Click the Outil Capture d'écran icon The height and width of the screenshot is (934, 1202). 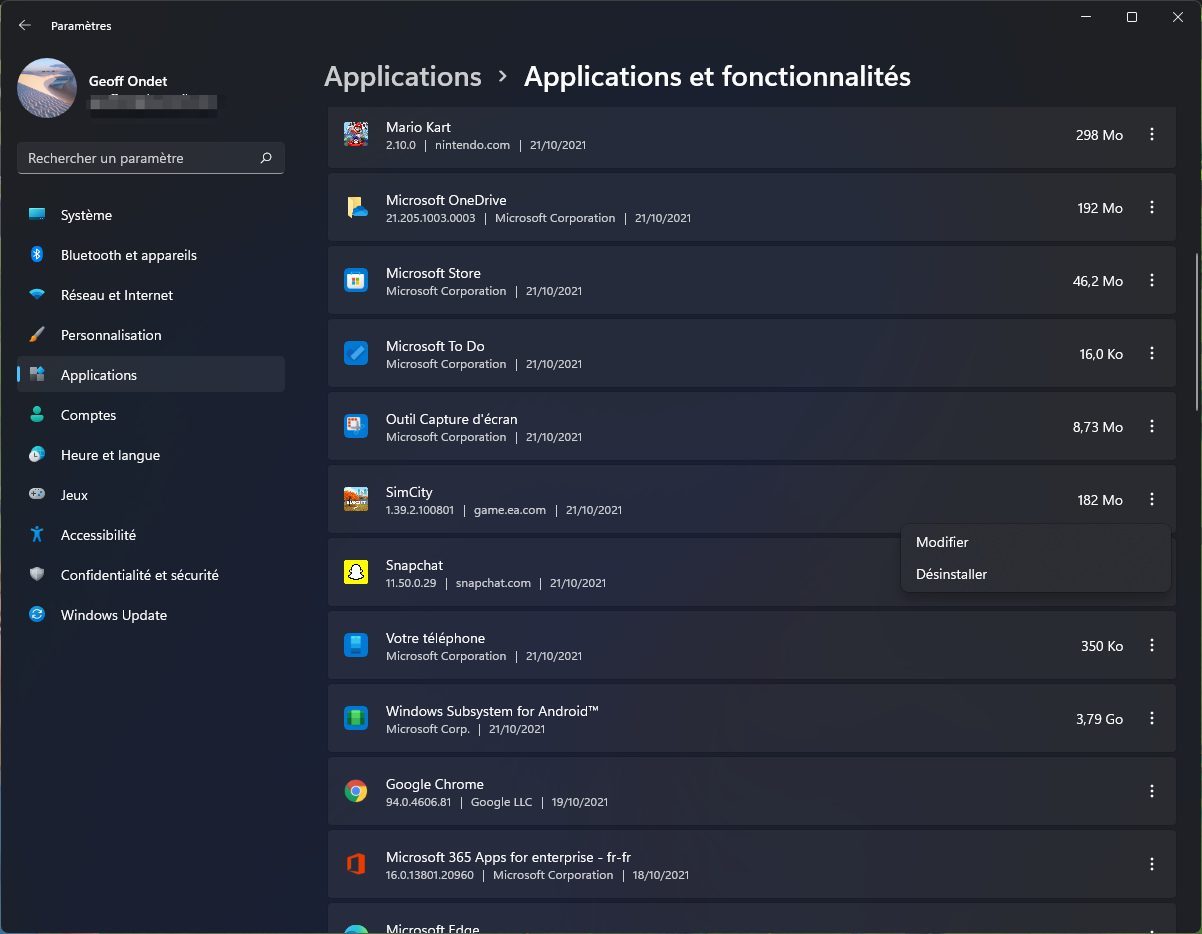point(355,427)
